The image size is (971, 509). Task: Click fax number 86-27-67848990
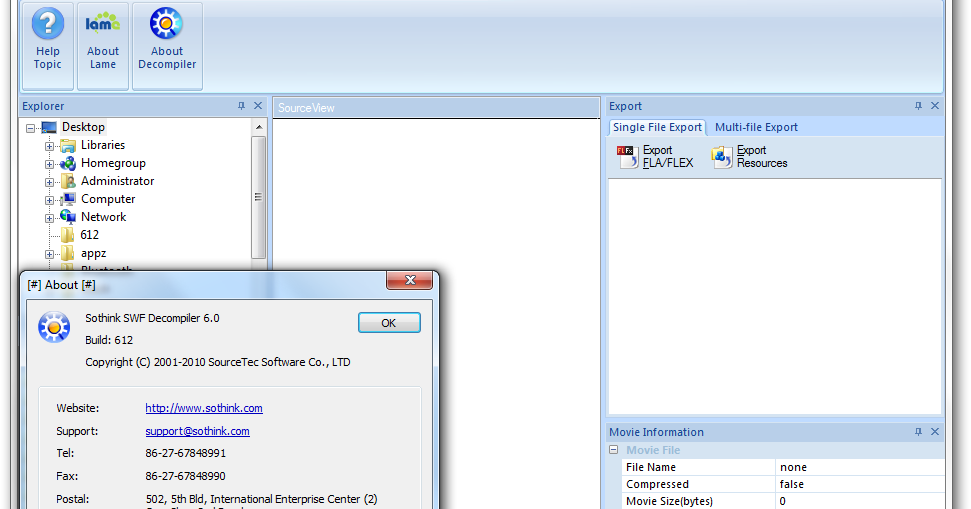pos(186,476)
